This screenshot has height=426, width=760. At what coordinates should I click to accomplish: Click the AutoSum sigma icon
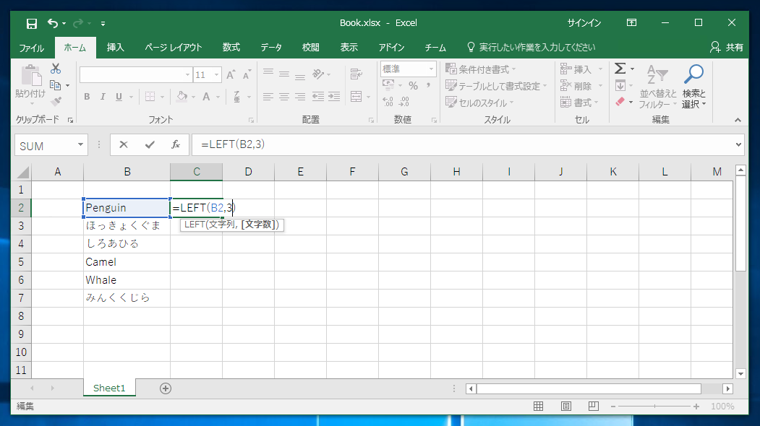click(620, 69)
